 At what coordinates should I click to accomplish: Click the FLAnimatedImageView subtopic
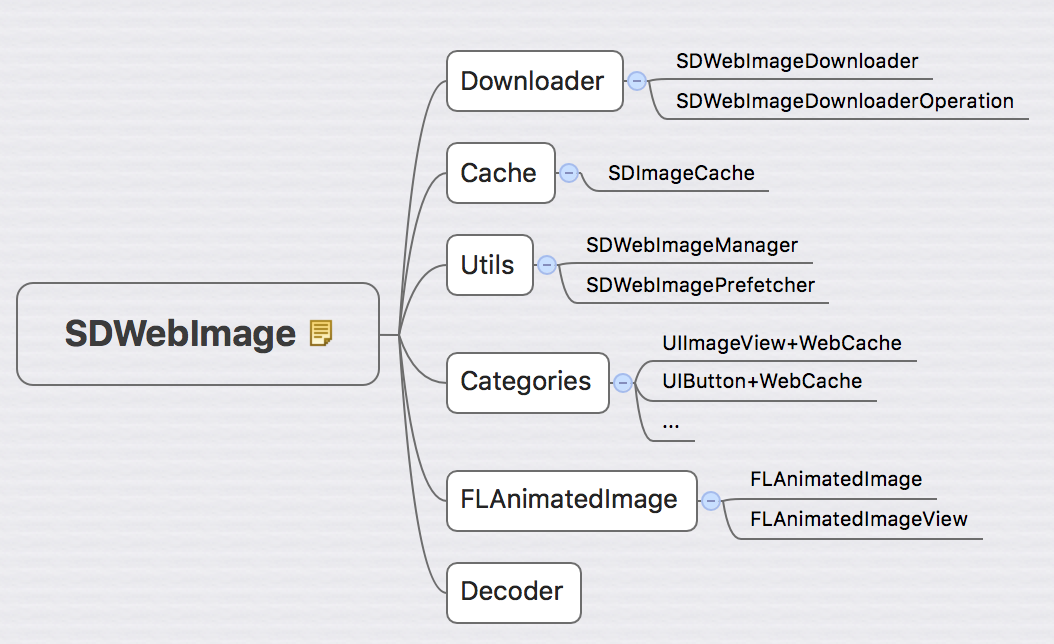858,519
